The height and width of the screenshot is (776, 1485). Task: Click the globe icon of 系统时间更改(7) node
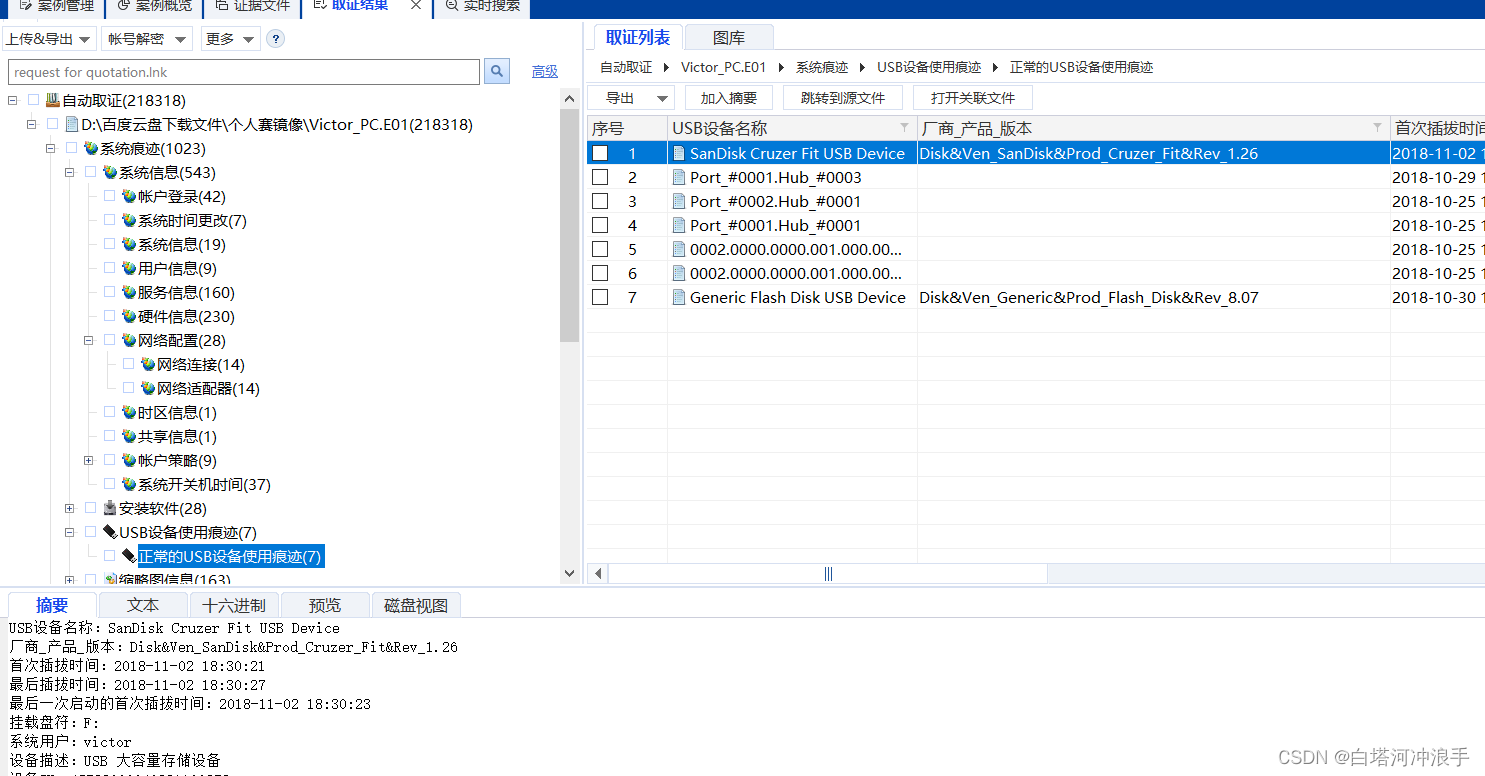tap(129, 220)
